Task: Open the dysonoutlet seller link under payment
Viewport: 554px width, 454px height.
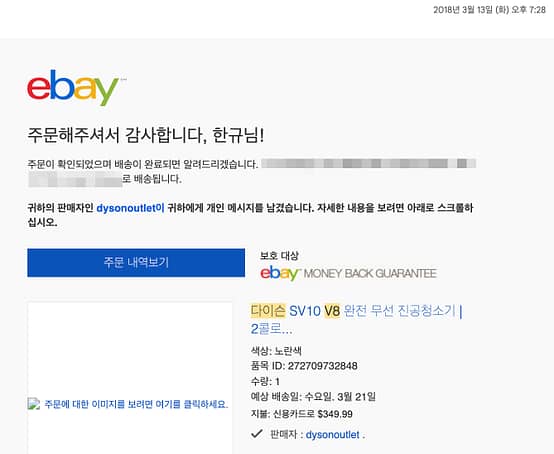Action: [x=332, y=435]
